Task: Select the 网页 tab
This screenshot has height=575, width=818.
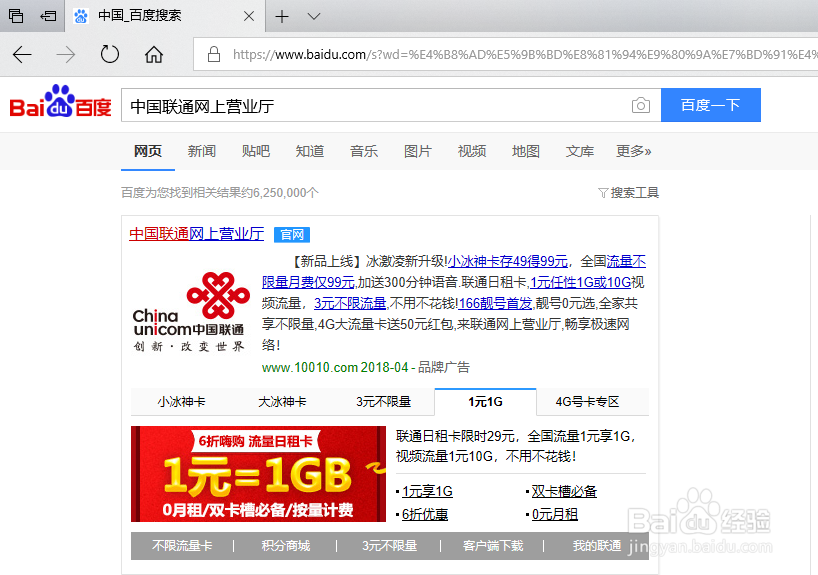Action: tap(148, 151)
